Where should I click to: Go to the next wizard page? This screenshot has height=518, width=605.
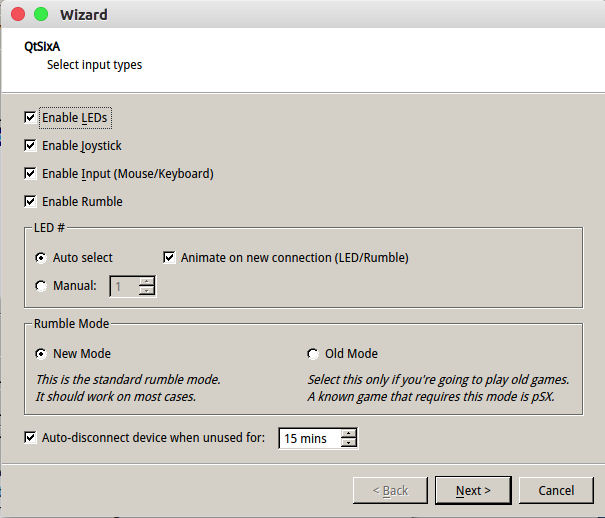coord(473,490)
